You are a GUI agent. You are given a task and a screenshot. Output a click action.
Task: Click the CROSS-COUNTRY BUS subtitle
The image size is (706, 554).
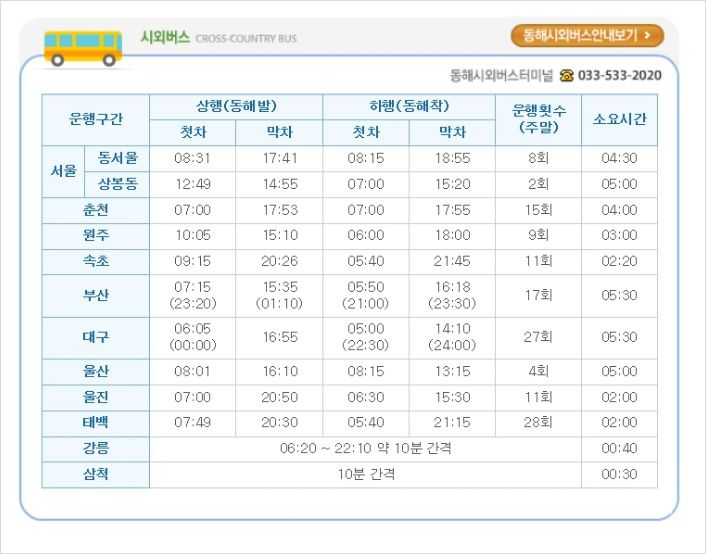[246, 39]
